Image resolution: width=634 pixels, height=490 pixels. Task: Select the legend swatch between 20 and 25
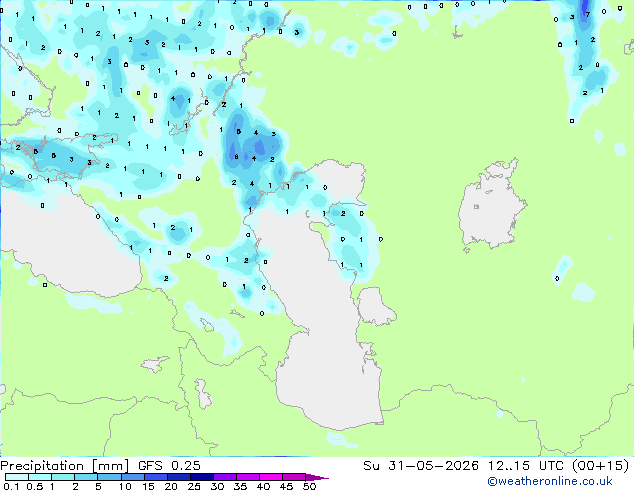(x=178, y=477)
